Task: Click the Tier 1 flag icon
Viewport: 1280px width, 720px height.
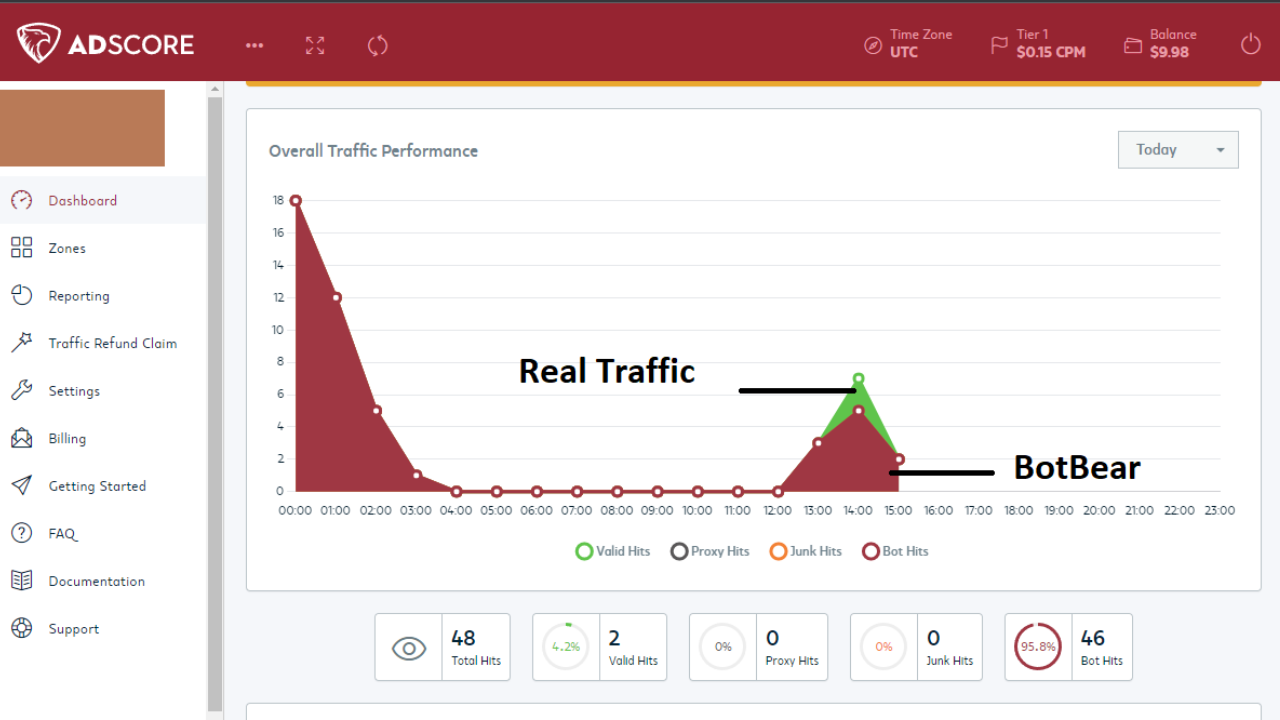Action: point(998,45)
